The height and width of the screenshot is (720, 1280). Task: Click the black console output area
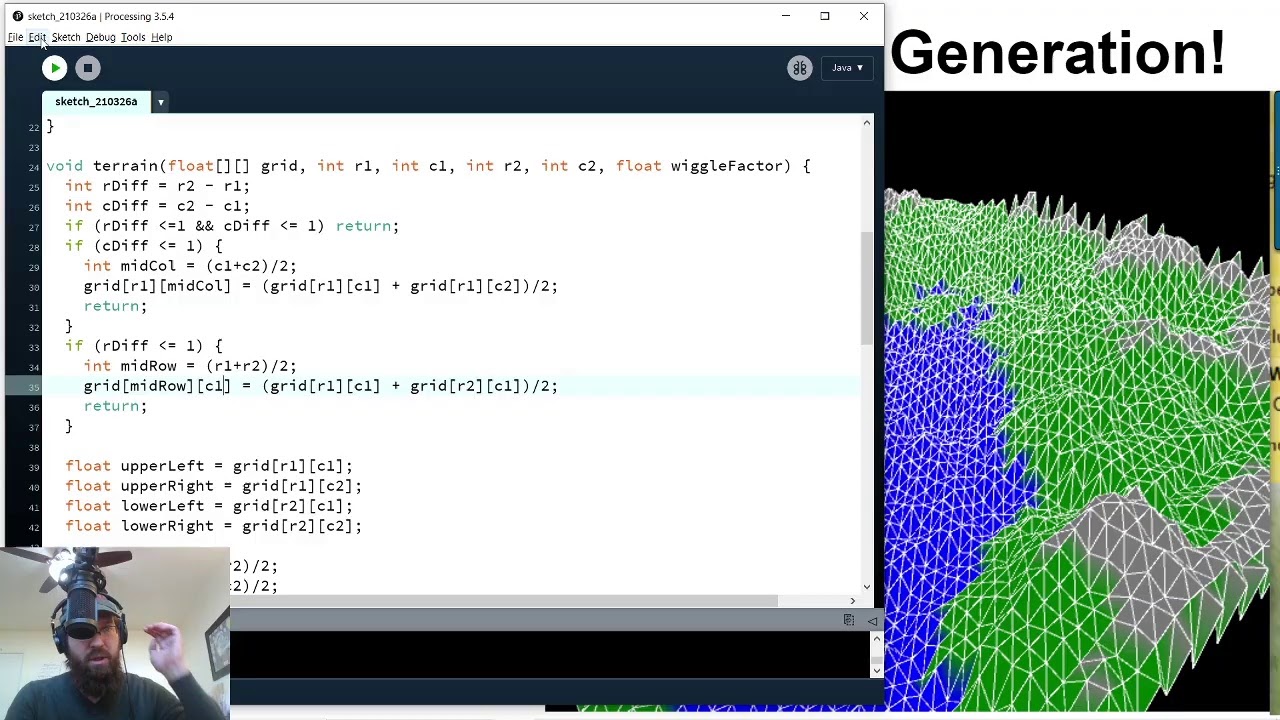550,655
